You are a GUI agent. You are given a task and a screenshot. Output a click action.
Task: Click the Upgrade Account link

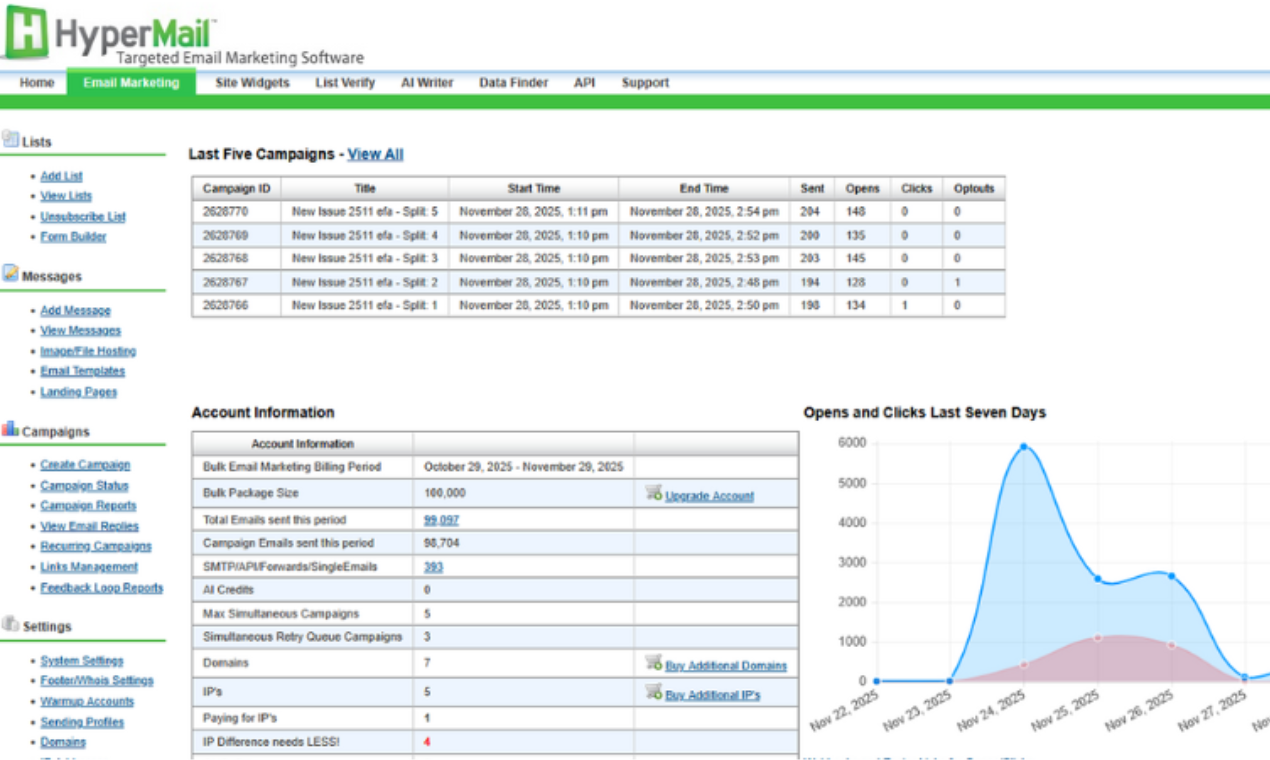709,496
